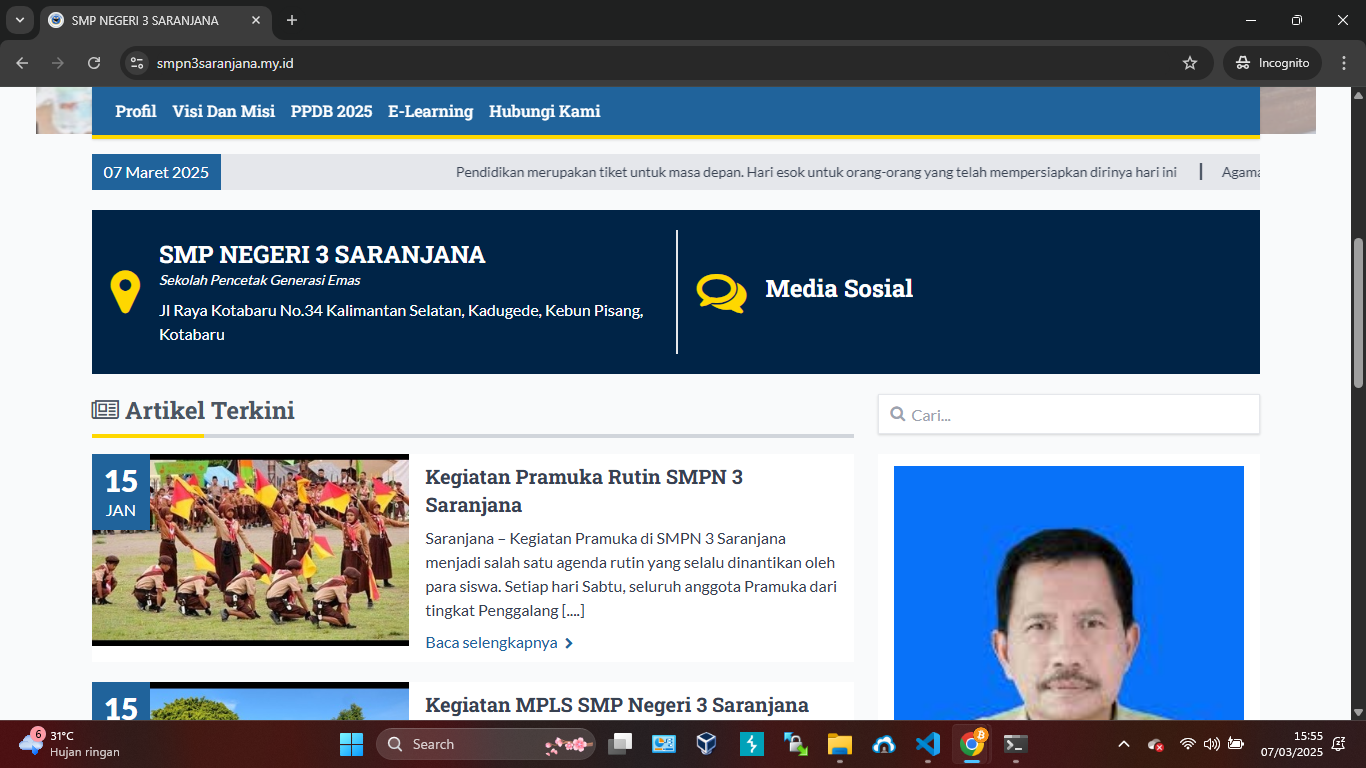Go to PPDB 2025 page

331,111
